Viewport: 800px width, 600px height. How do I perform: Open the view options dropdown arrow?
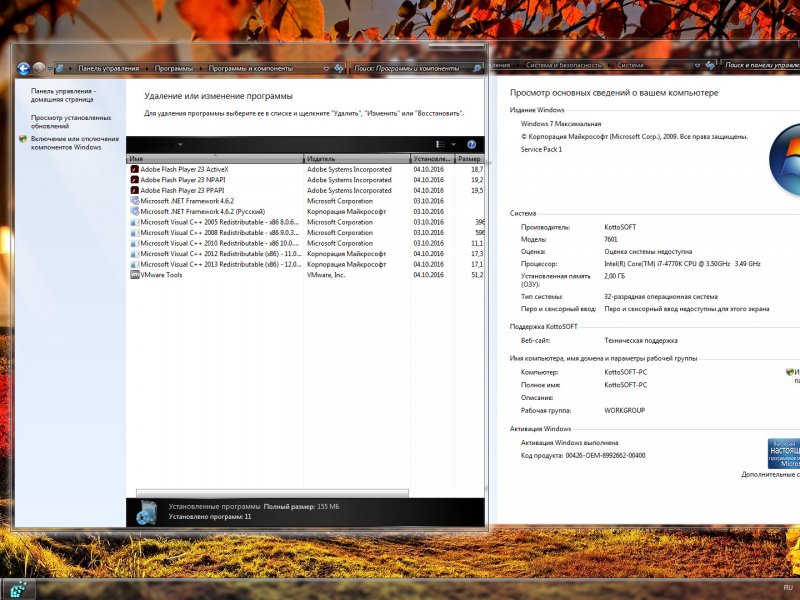coord(453,145)
